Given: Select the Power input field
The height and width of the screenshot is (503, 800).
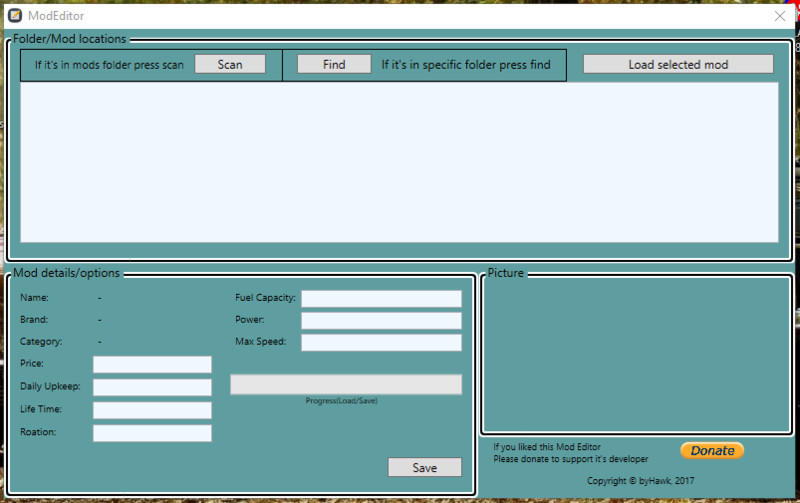Looking at the screenshot, I should click(x=381, y=320).
